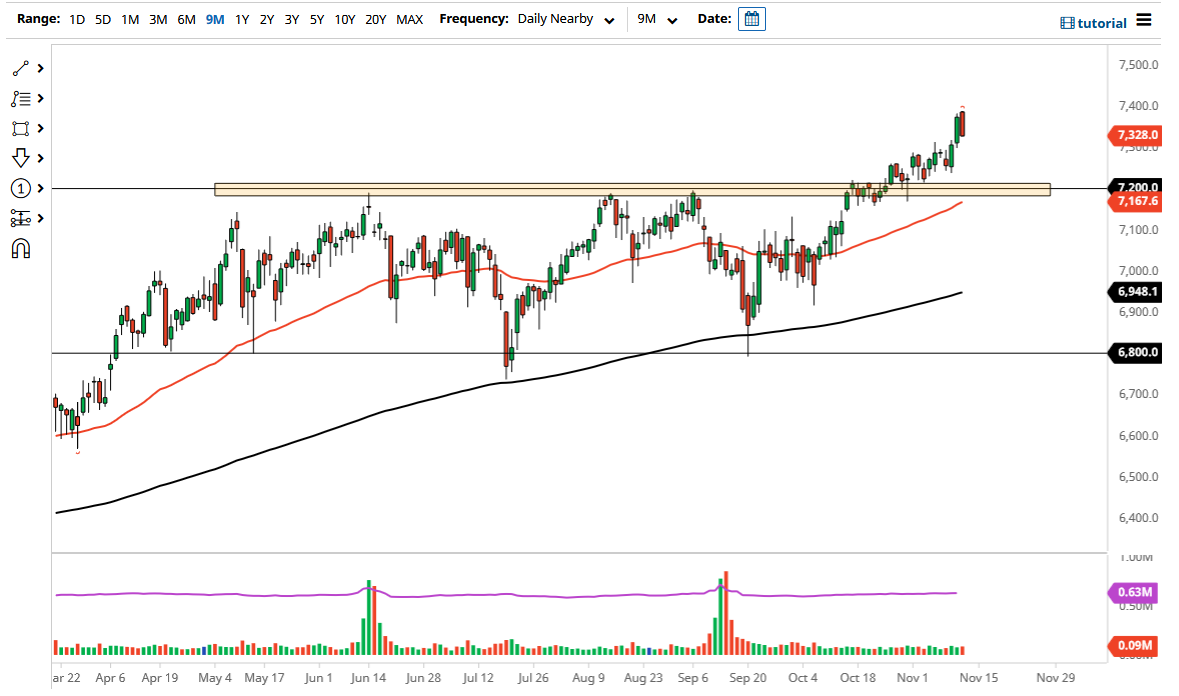Open the hamburger menu
Viewport: 1179px width, 696px height.
(x=1144, y=20)
